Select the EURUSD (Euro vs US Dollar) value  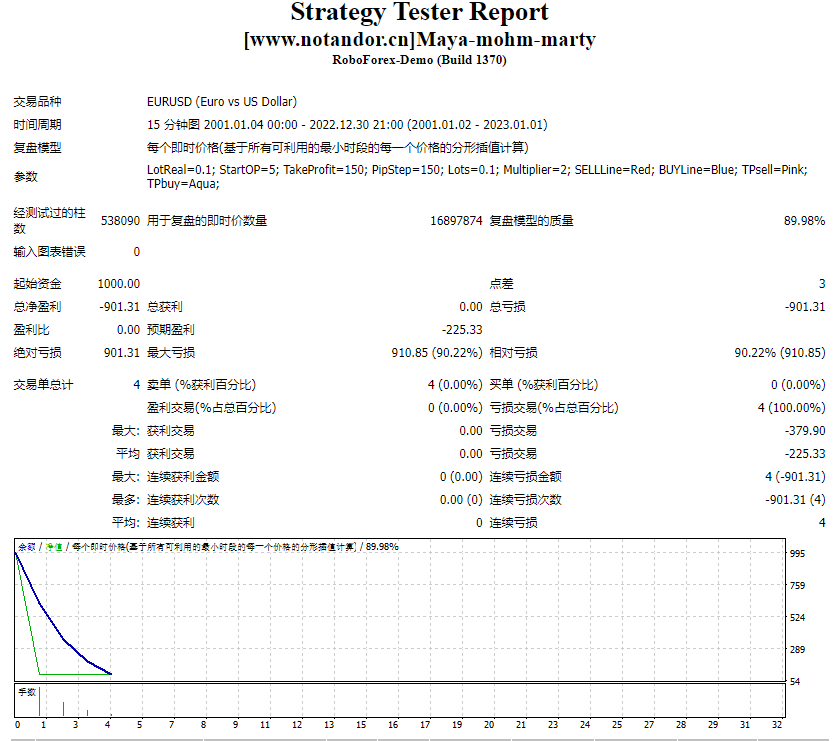tap(222, 102)
